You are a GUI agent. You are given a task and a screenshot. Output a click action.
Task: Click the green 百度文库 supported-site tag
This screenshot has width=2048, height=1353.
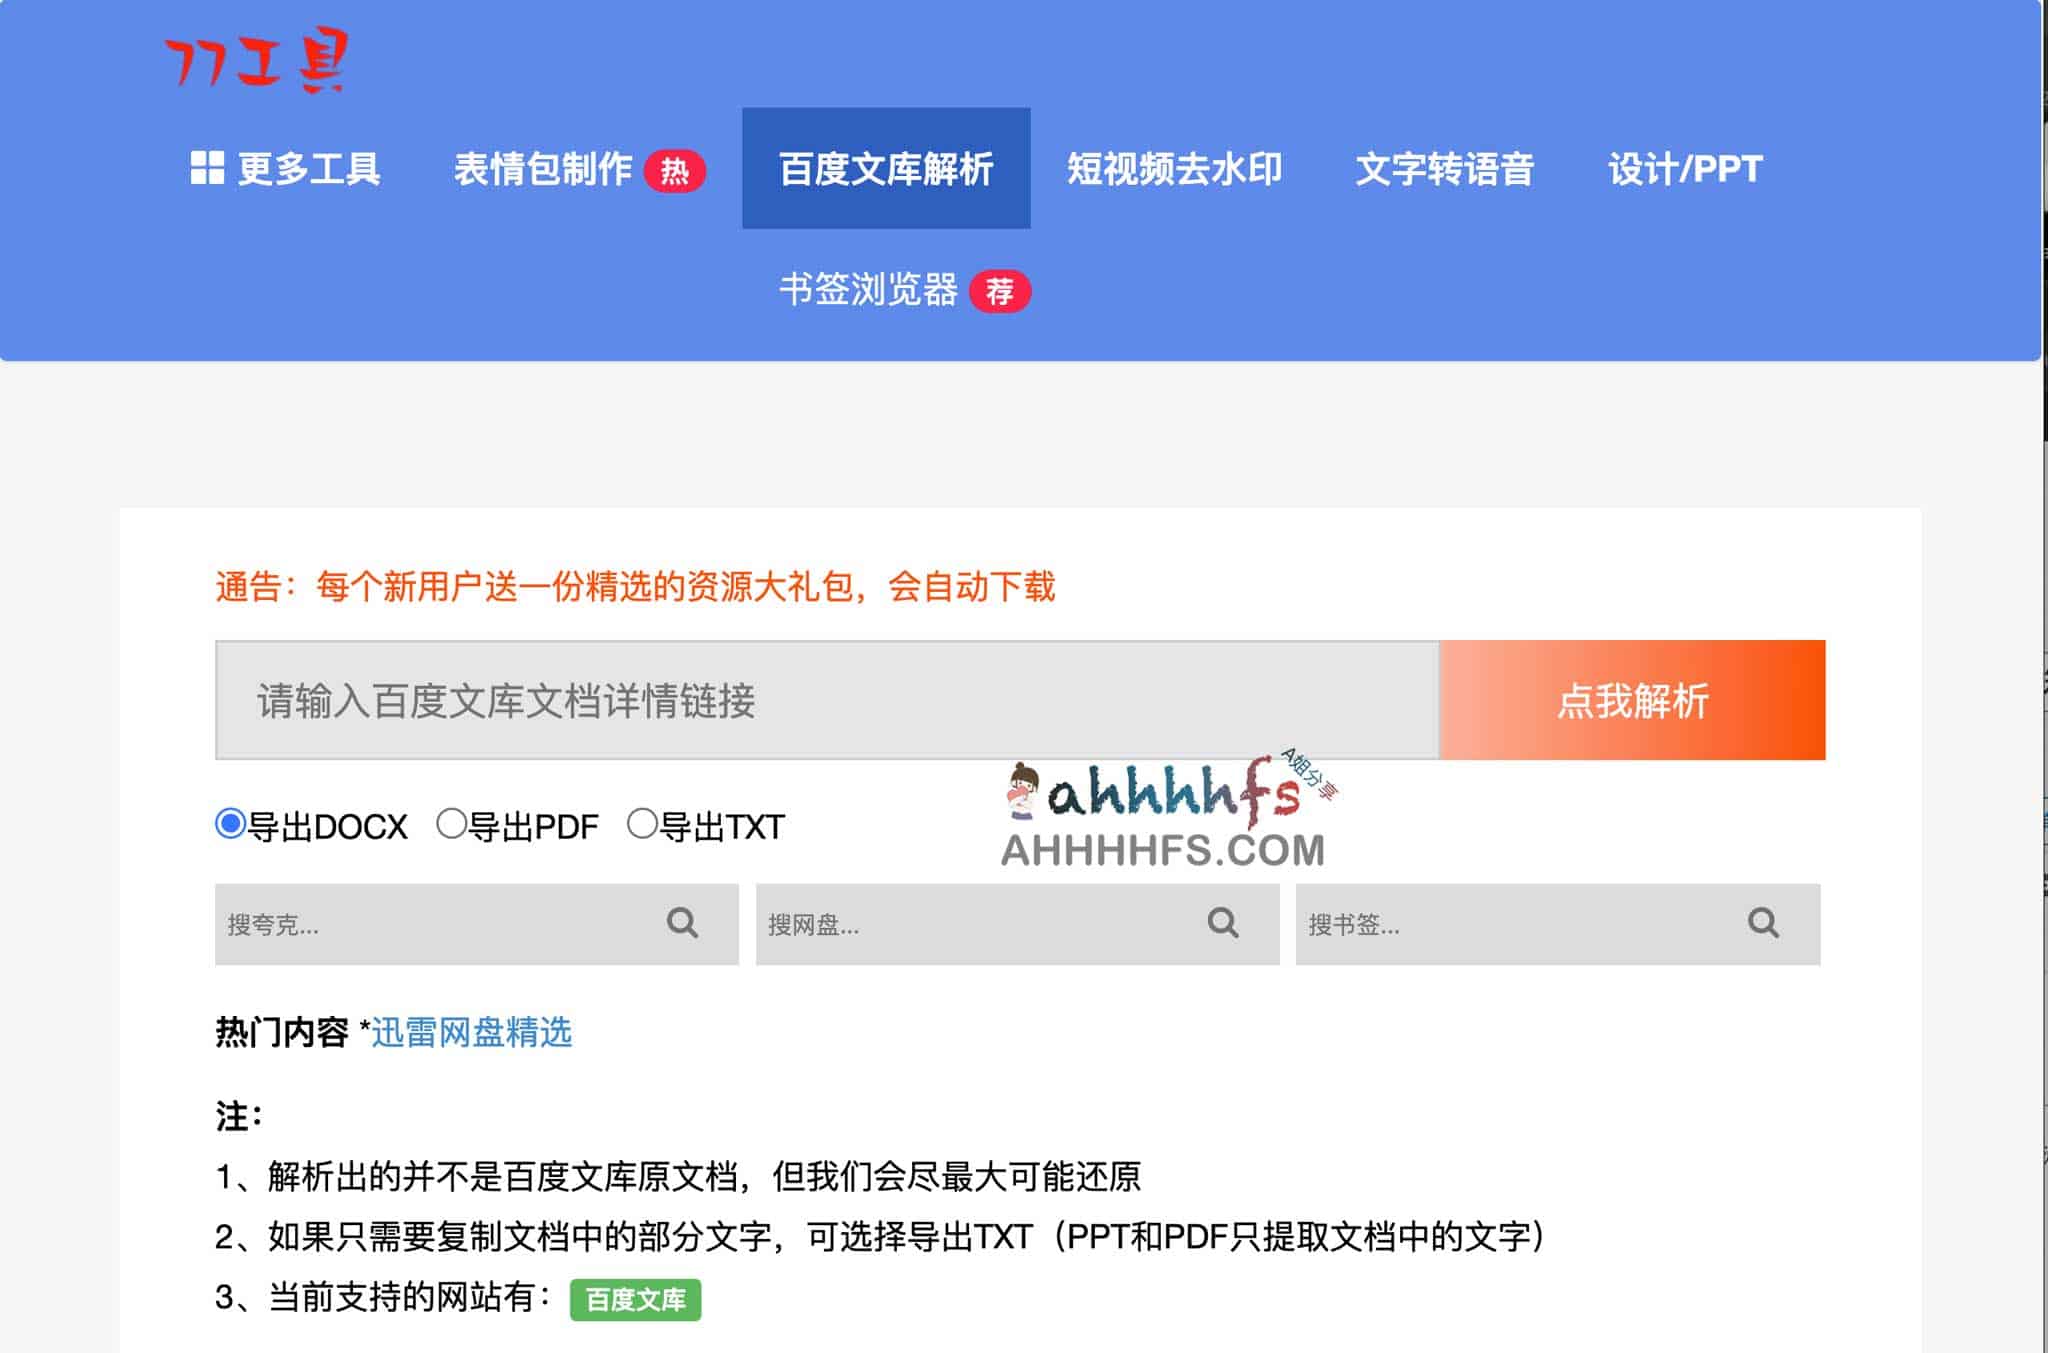[x=635, y=1302]
